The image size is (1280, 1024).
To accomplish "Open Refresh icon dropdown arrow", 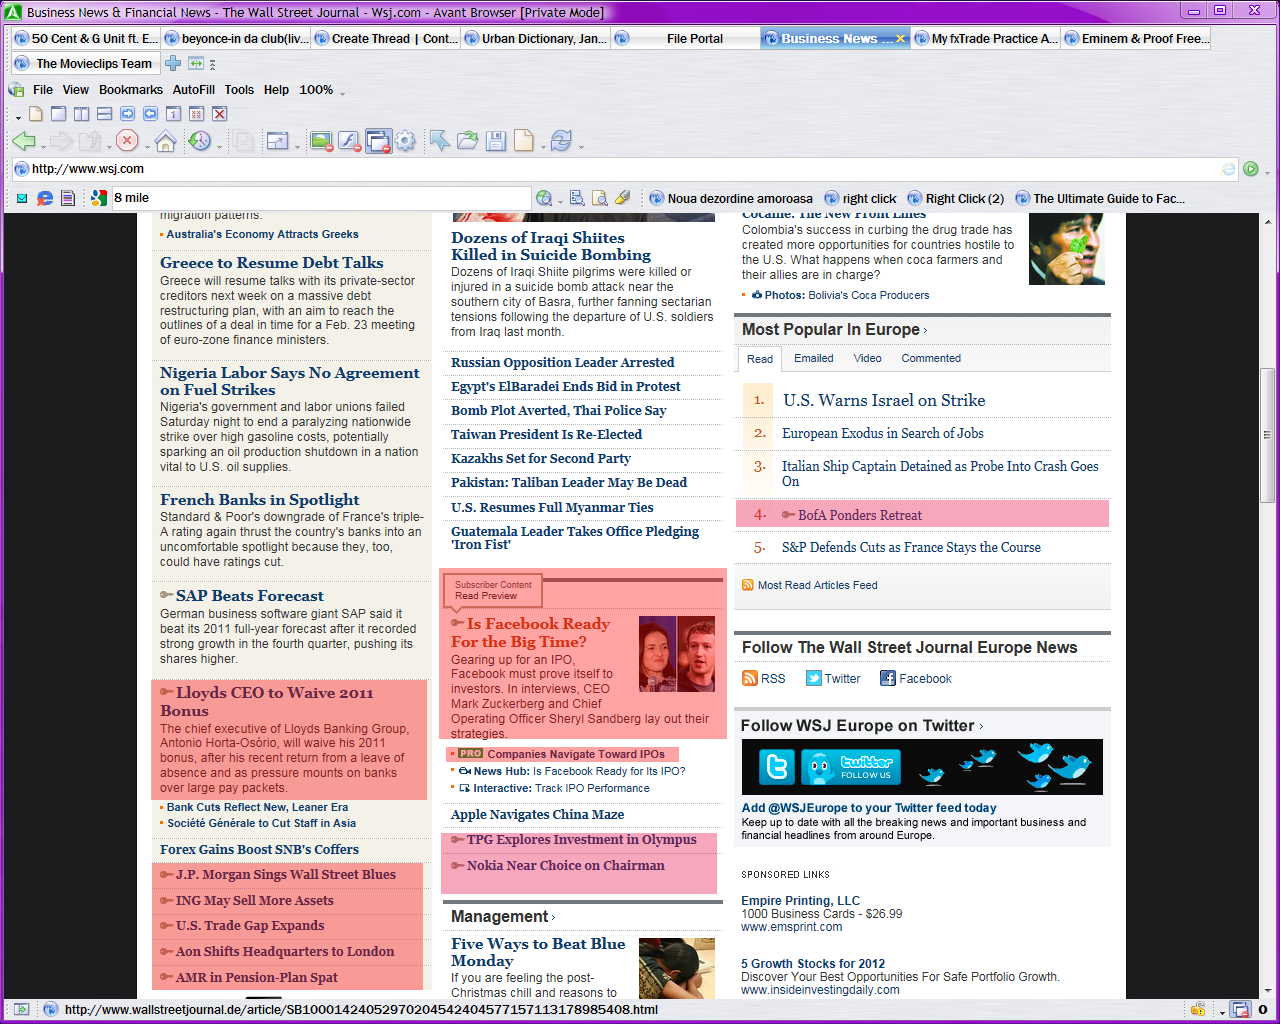I will [580, 147].
